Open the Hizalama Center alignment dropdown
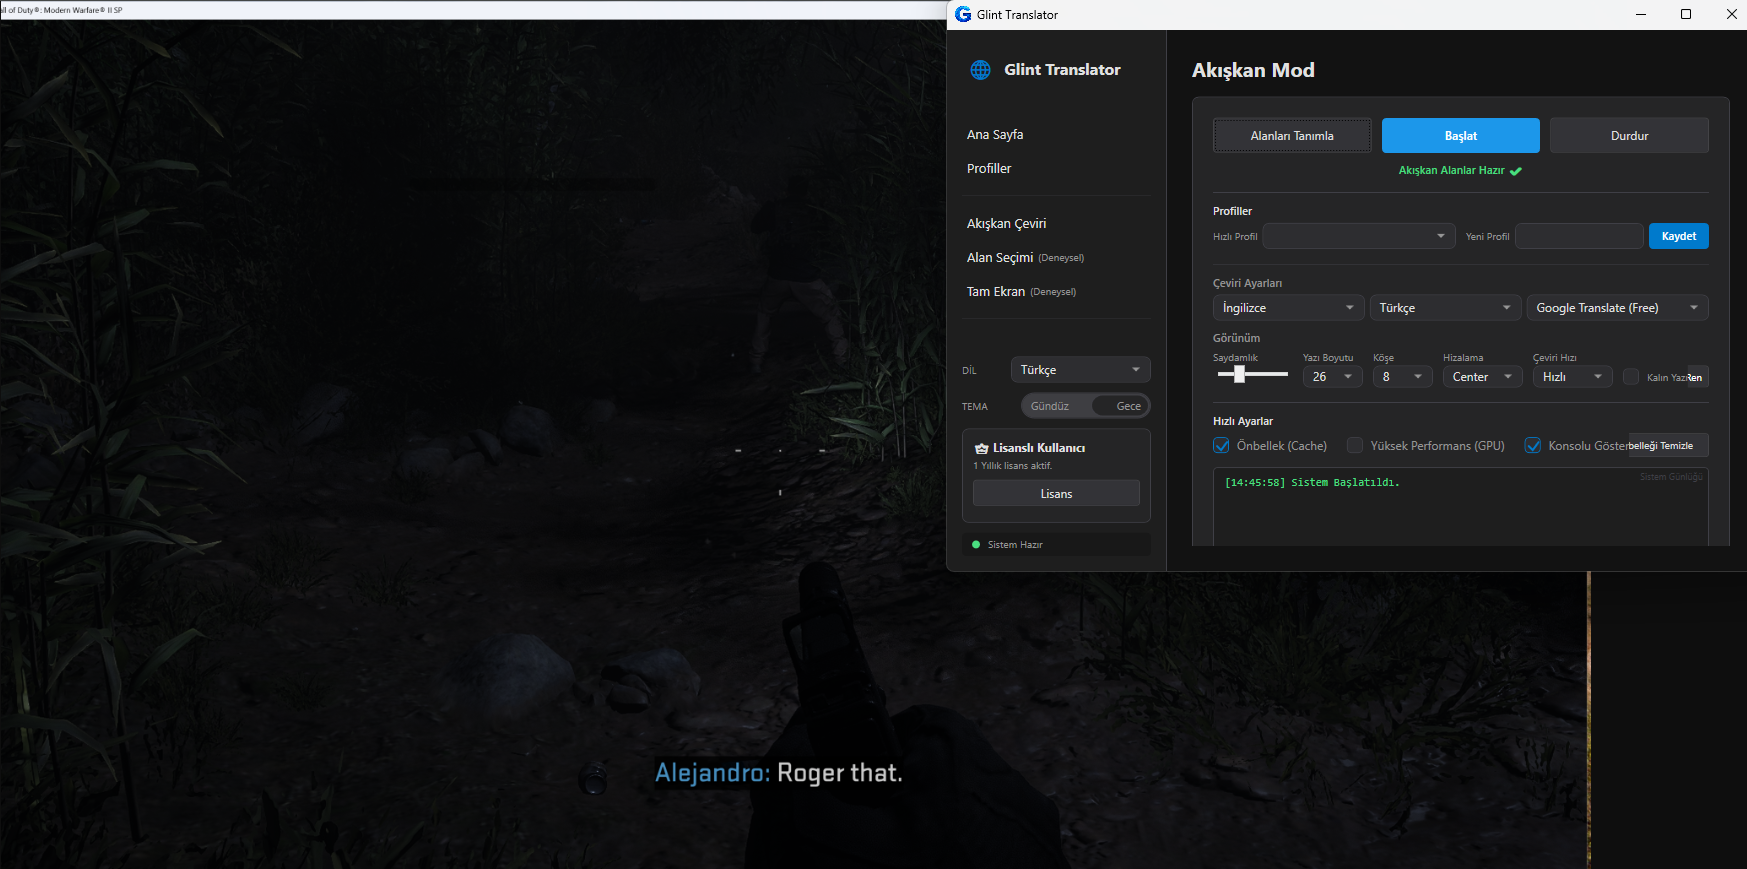 point(1482,377)
